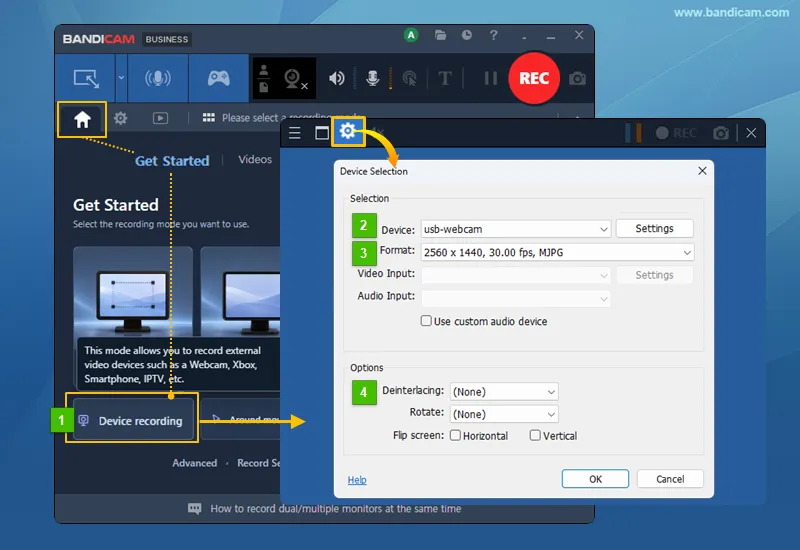
Task: Open the video playback tab icon
Action: tap(160, 118)
